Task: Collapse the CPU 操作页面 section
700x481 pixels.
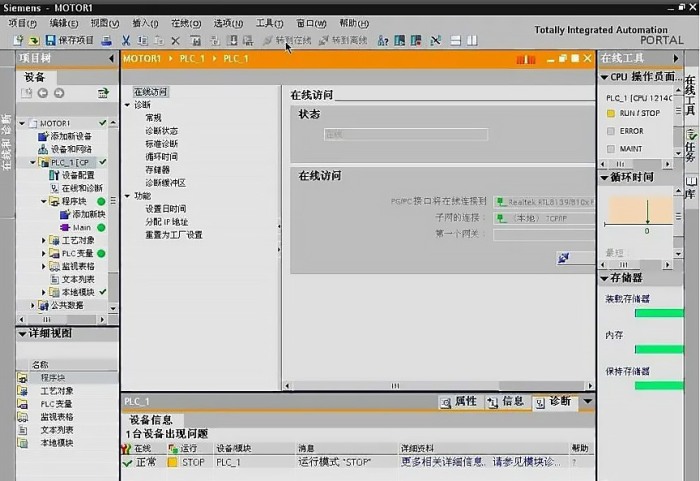Action: pyautogui.click(x=604, y=77)
